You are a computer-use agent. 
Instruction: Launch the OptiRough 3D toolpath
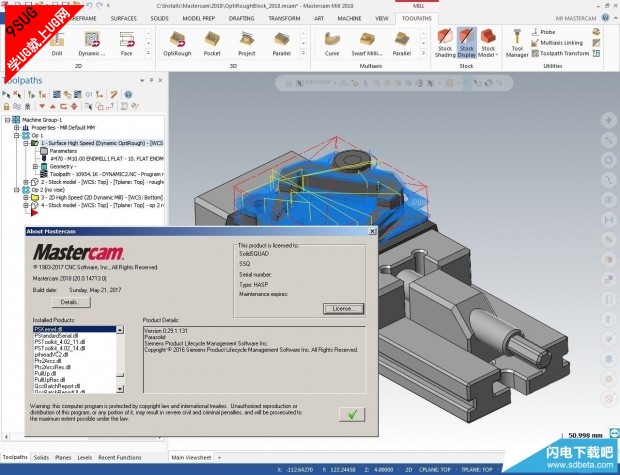pyautogui.click(x=177, y=43)
